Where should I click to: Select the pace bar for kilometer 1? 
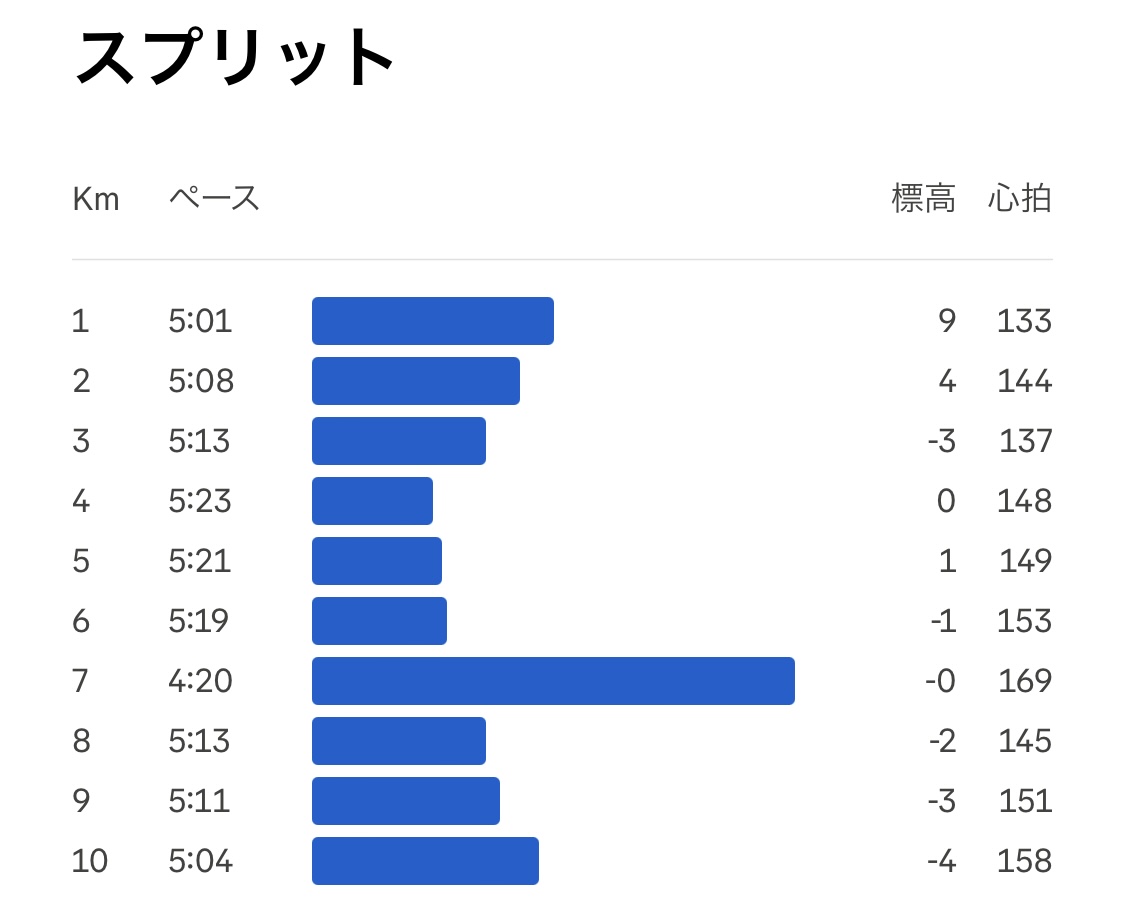tap(433, 321)
